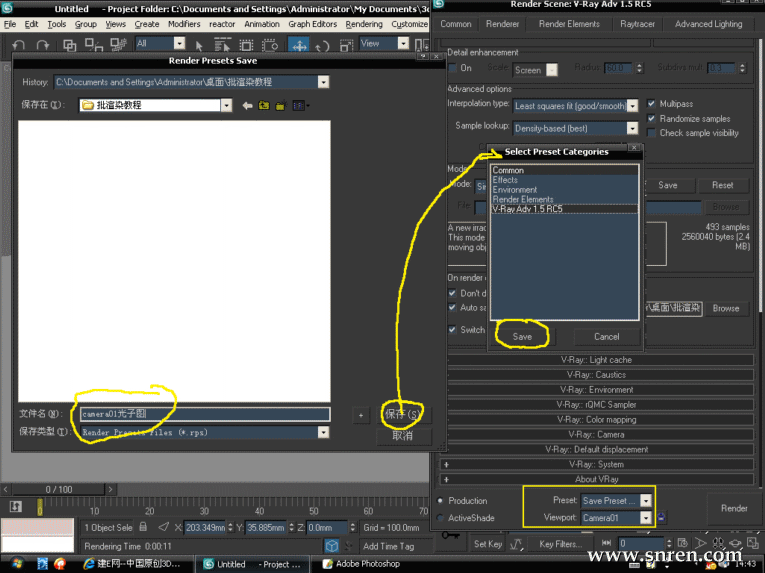
Task: Open the Preset dropdown in Render Scene
Action: click(x=646, y=501)
